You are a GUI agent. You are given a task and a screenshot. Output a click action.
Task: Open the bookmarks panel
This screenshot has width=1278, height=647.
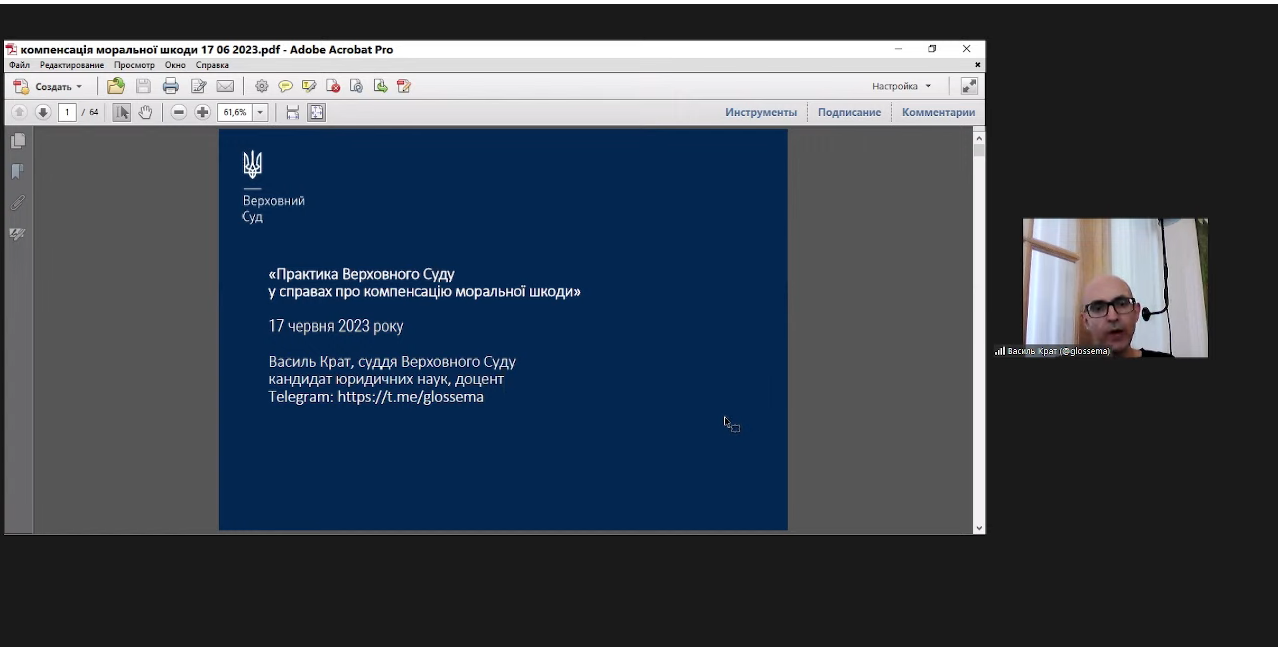(x=17, y=172)
